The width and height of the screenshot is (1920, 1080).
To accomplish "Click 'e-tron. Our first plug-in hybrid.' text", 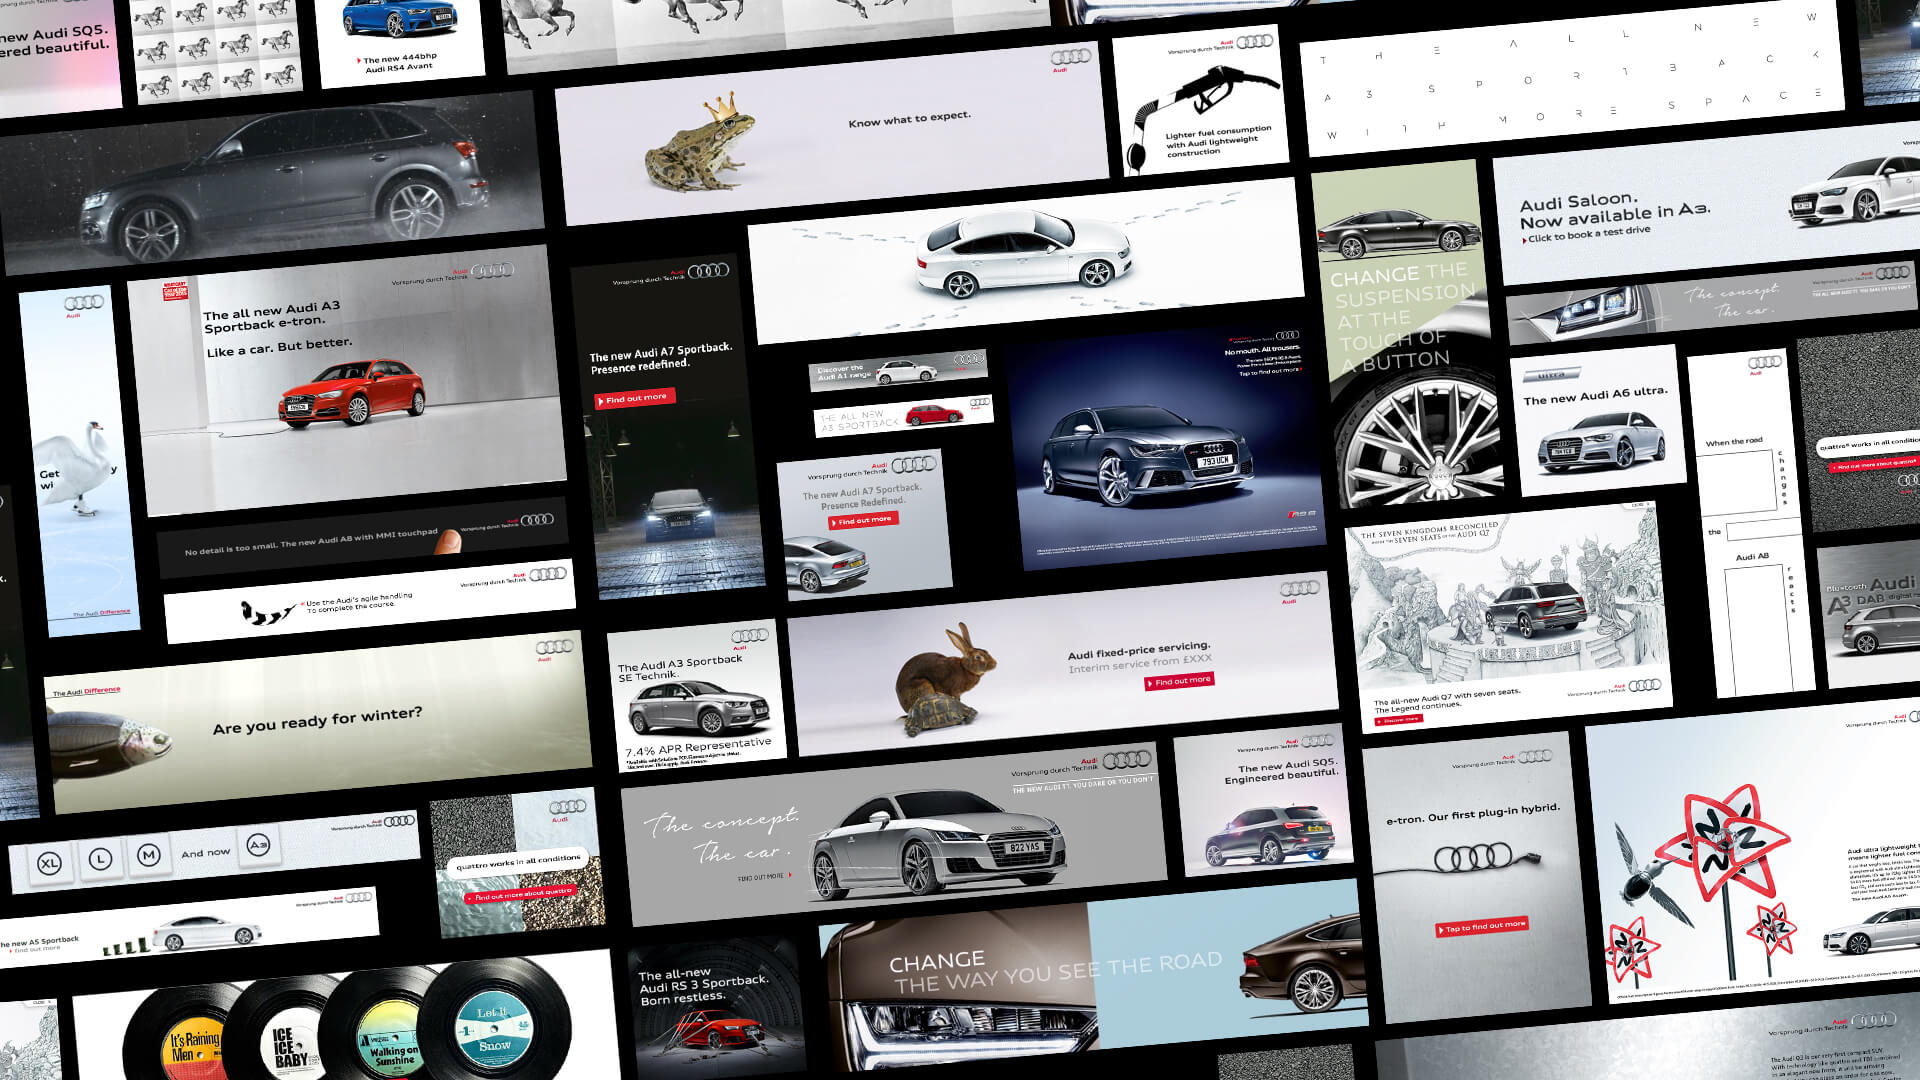I will click(1472, 814).
